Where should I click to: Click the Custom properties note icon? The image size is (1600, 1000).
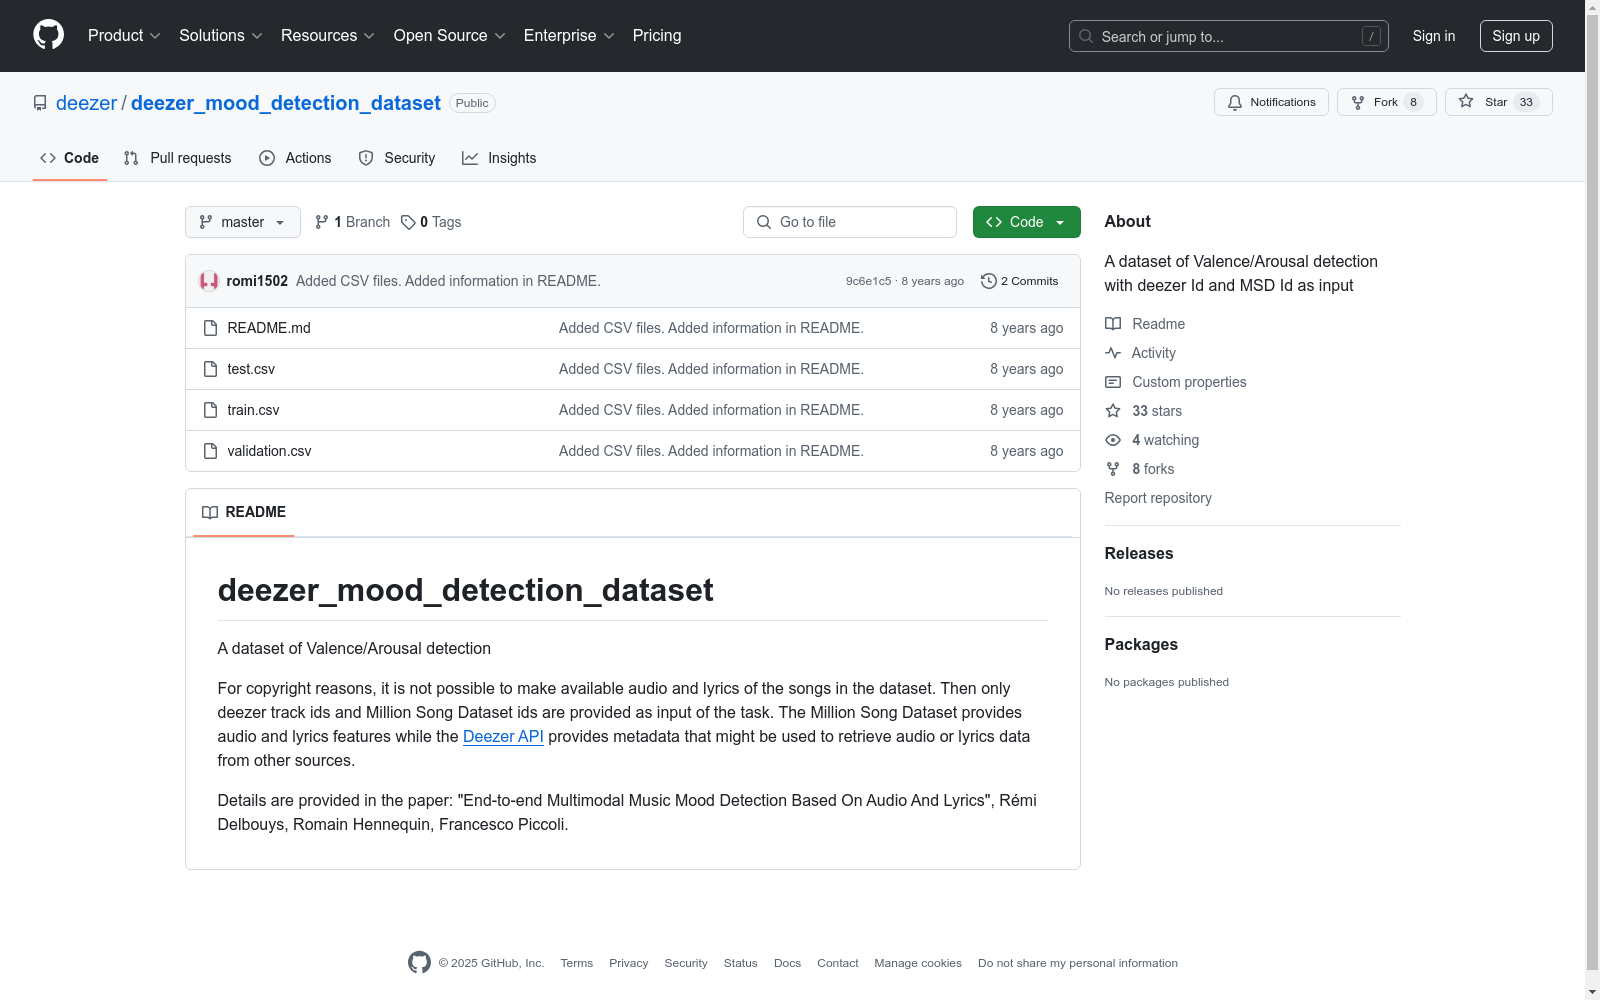coord(1113,382)
